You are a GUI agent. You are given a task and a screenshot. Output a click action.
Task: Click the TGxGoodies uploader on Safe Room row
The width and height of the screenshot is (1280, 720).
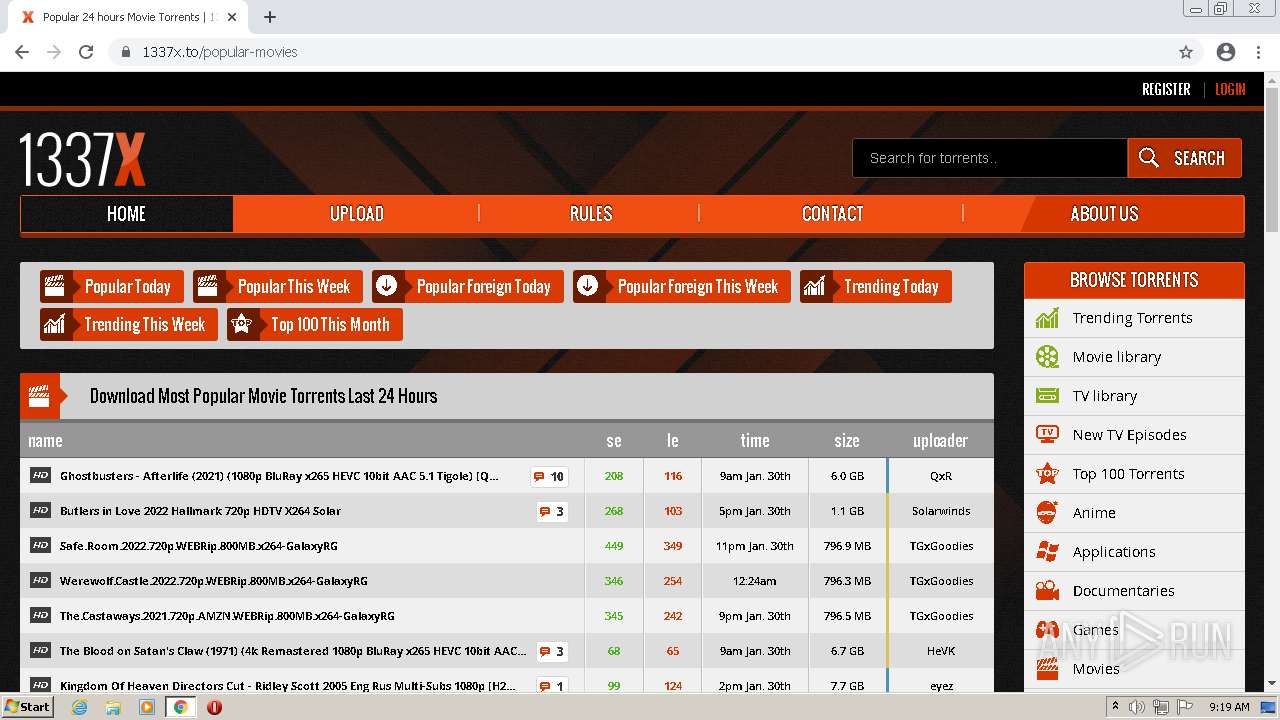pos(941,546)
